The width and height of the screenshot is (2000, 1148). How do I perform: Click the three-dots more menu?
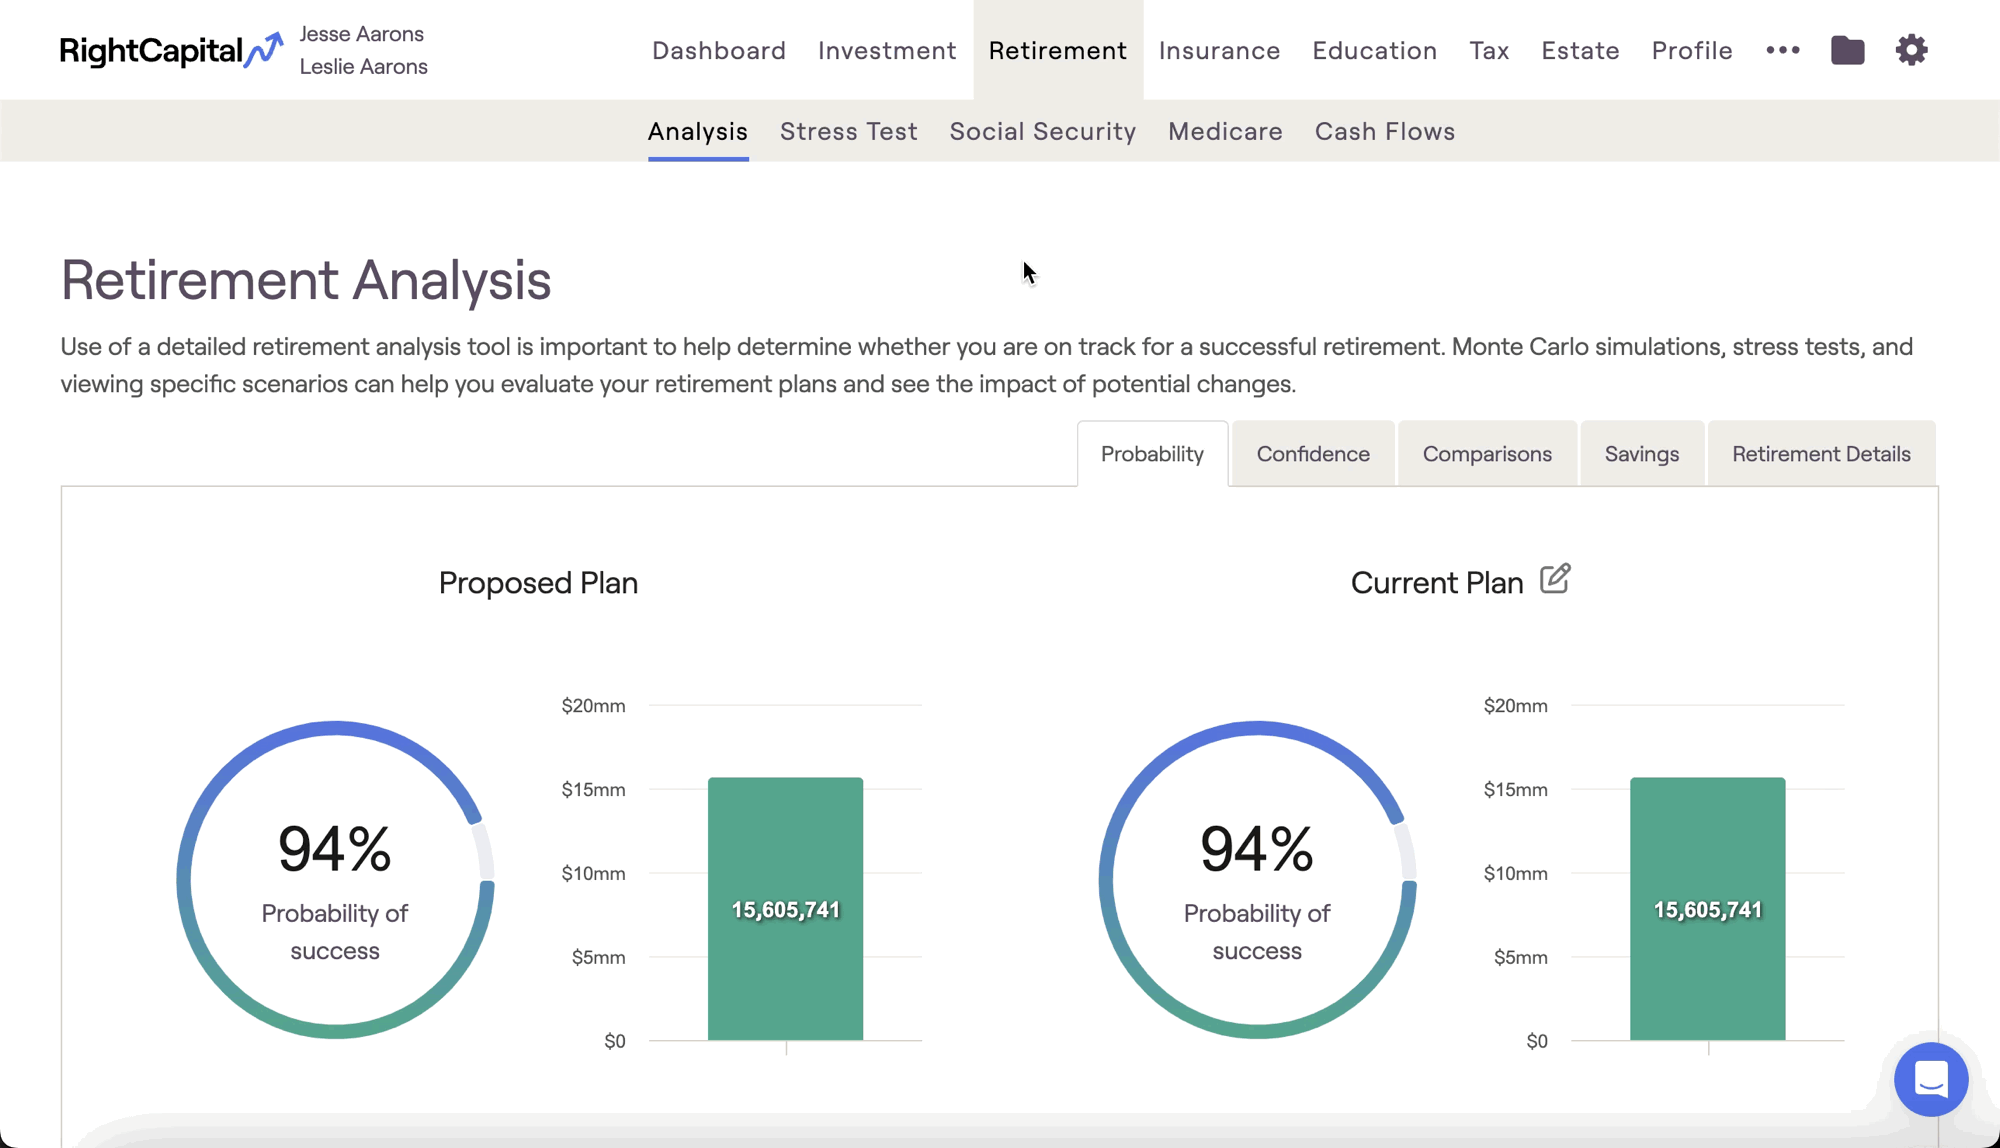coord(1782,50)
